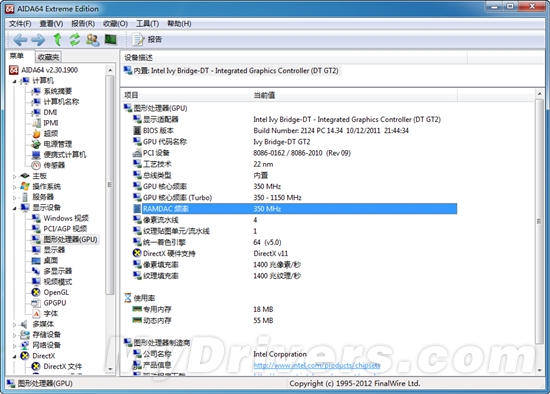Click the 传感器 sensor icon

[36, 165]
